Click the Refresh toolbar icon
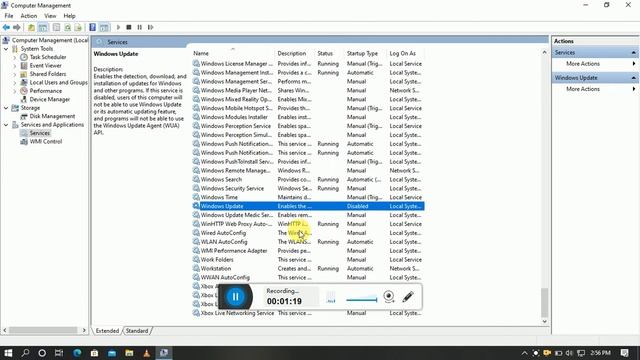640x360 pixels. pos(67,27)
